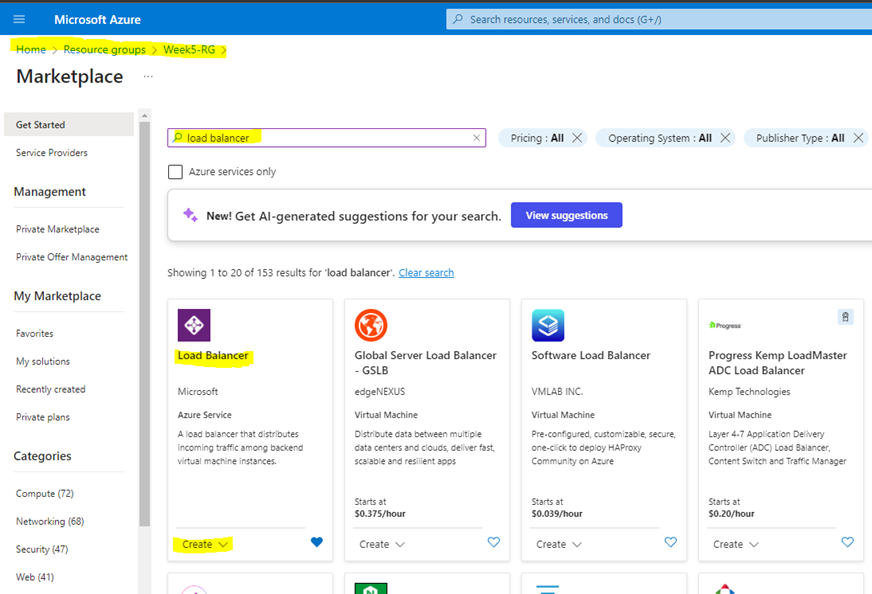Expand Create dropdown for Progress Kemp LoadMaster
Screen dimensions: 872x594
click(x=735, y=544)
